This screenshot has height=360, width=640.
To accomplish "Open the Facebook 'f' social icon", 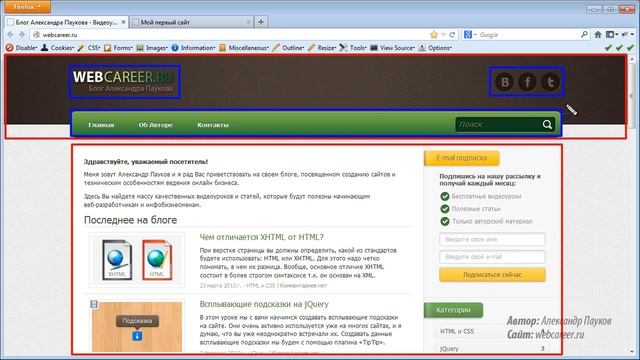I will tap(527, 82).
